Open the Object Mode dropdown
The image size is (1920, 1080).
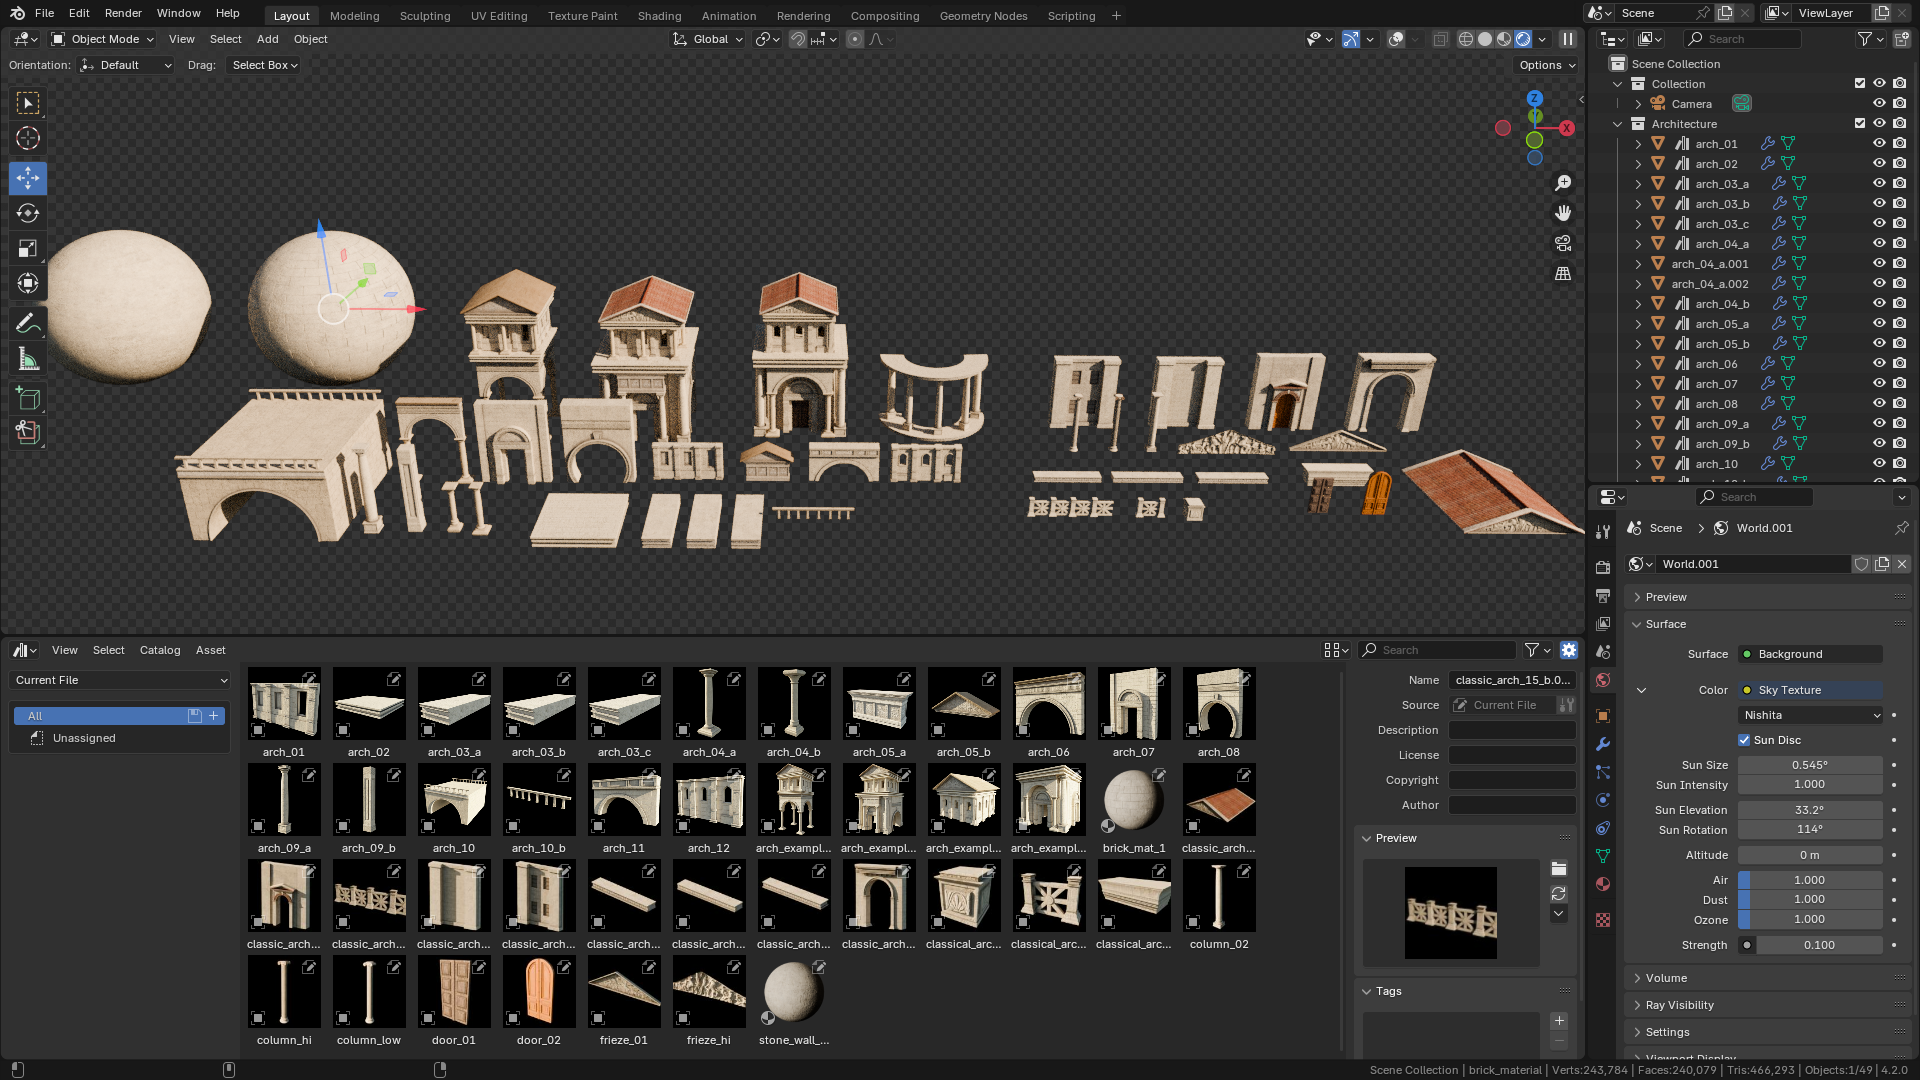pyautogui.click(x=101, y=39)
